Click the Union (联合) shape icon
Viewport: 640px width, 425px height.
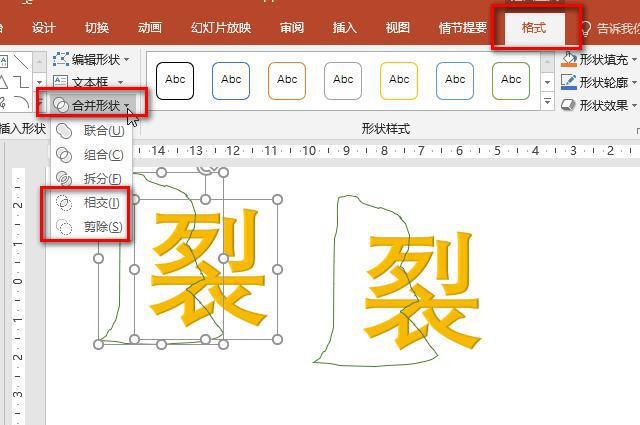65,130
